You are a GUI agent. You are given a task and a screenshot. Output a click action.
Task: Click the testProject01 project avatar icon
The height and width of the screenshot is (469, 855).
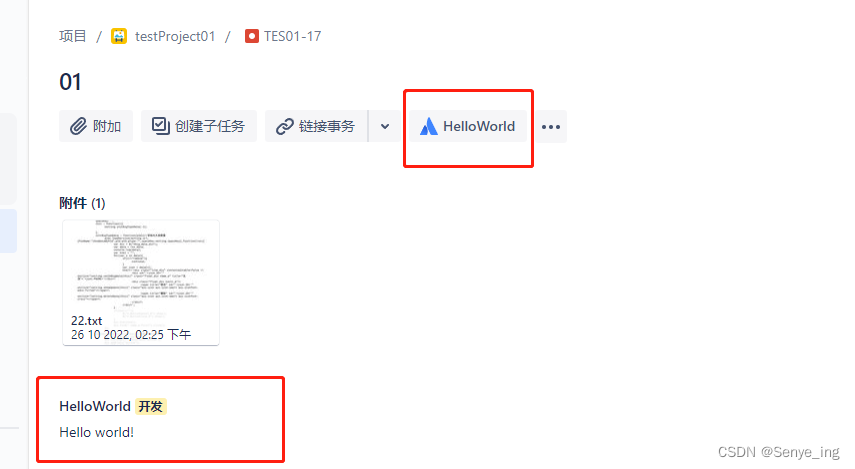pos(119,36)
